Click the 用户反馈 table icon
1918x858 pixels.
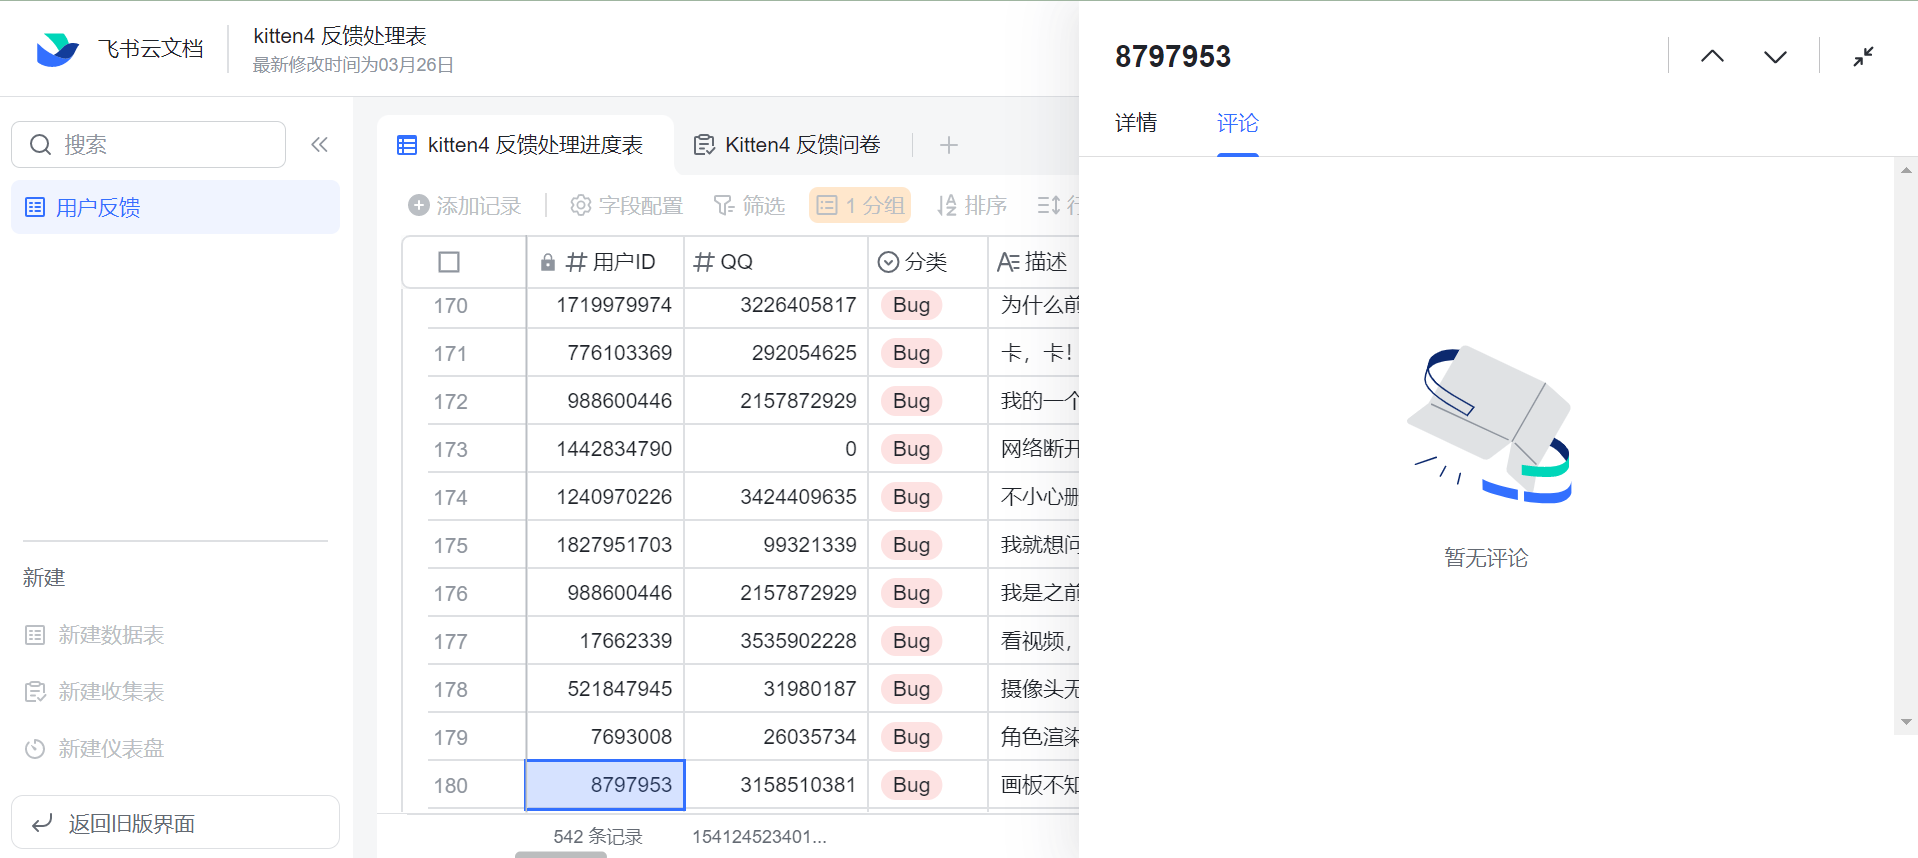[35, 208]
